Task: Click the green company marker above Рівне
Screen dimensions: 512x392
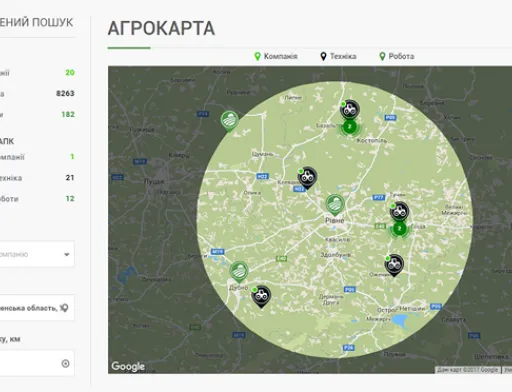Action: [335, 205]
